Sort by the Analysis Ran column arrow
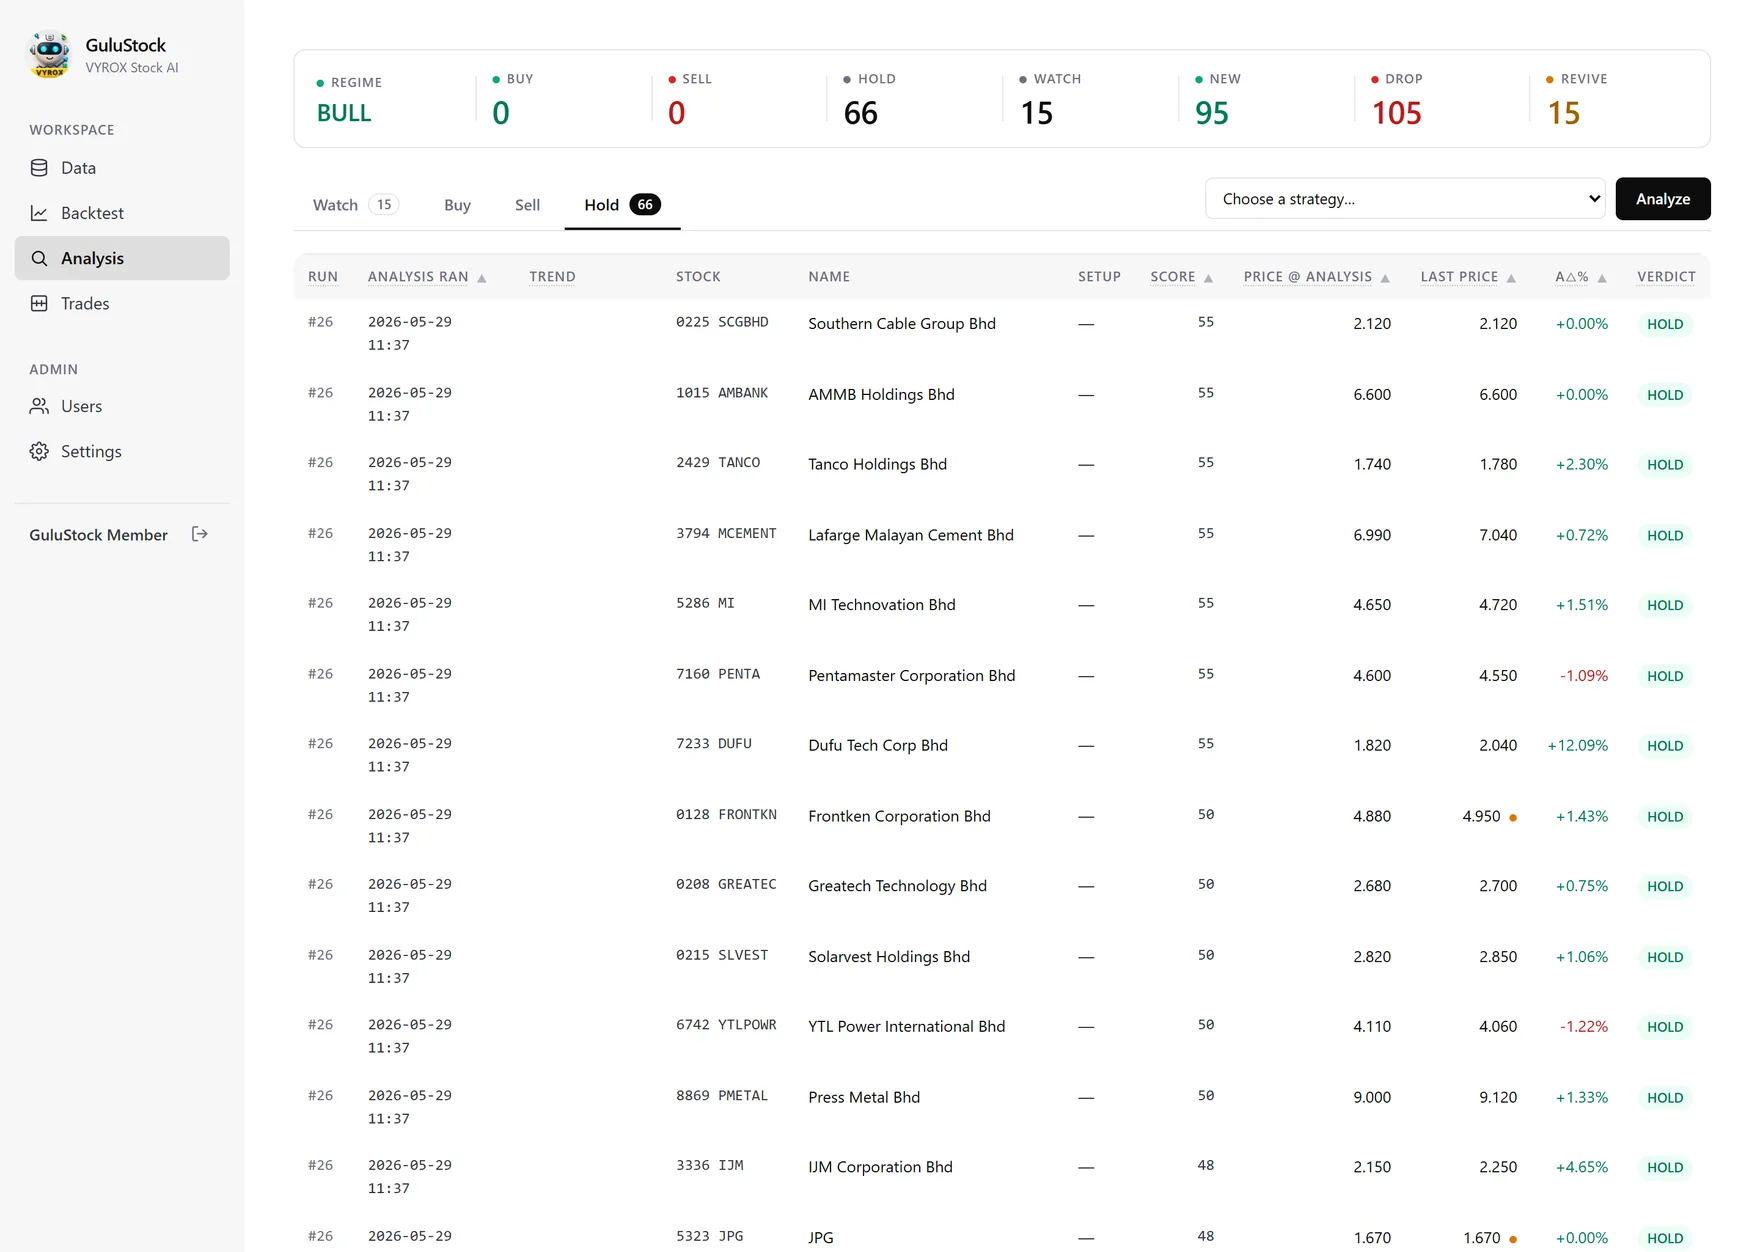 (482, 278)
